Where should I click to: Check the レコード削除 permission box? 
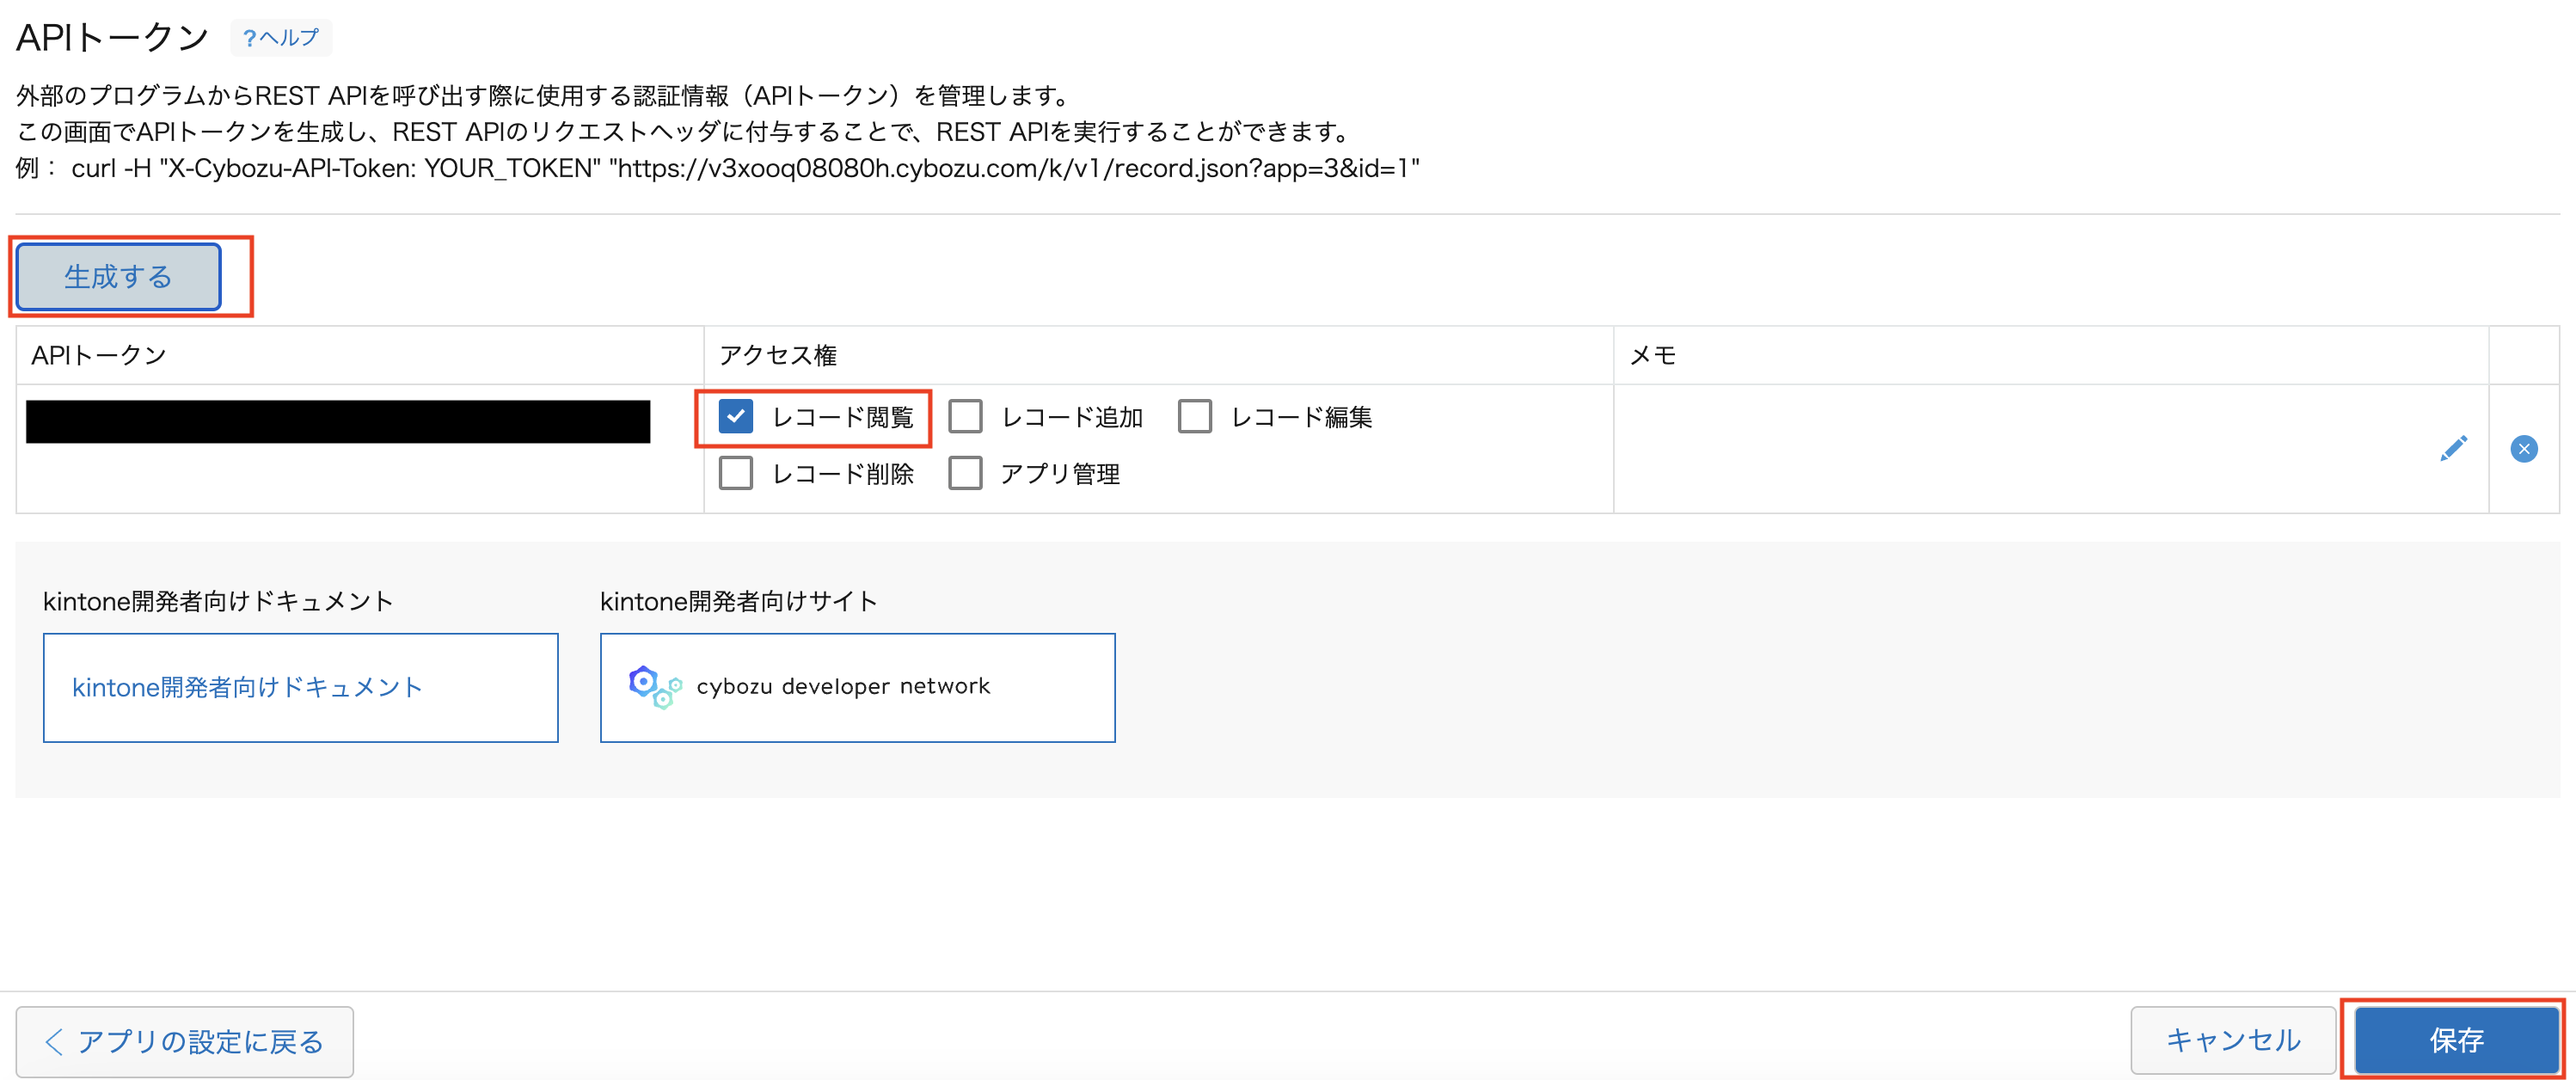(x=736, y=473)
